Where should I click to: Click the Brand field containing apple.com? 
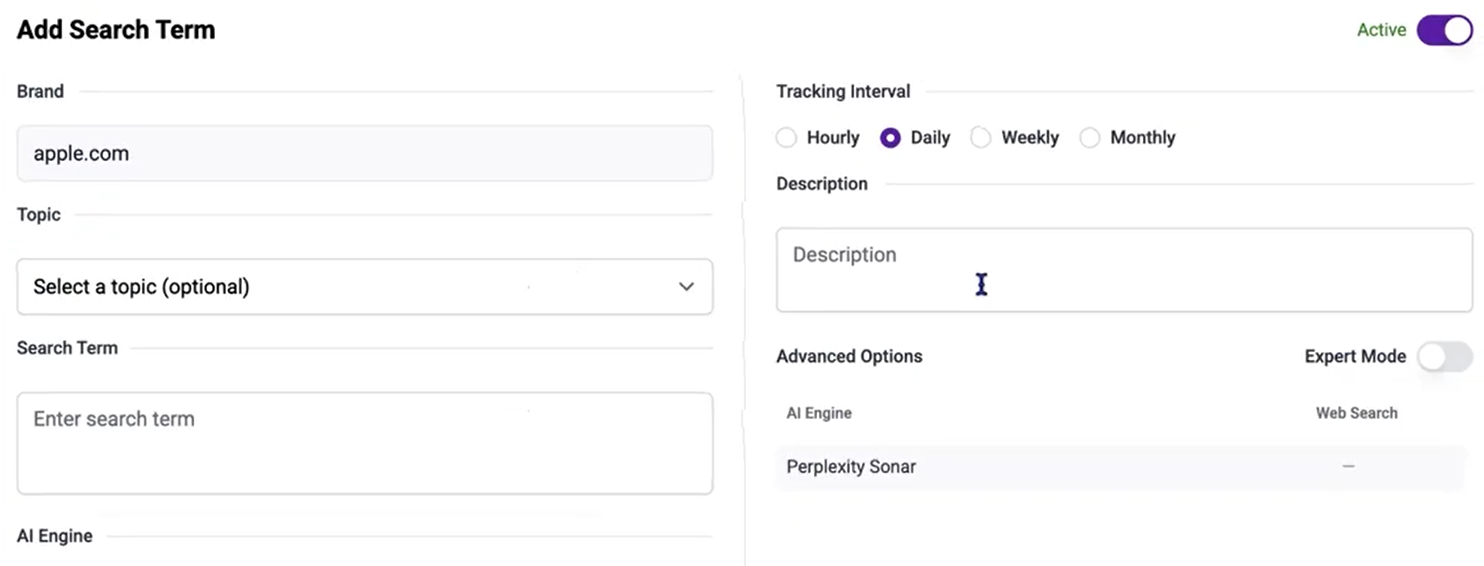[364, 153]
